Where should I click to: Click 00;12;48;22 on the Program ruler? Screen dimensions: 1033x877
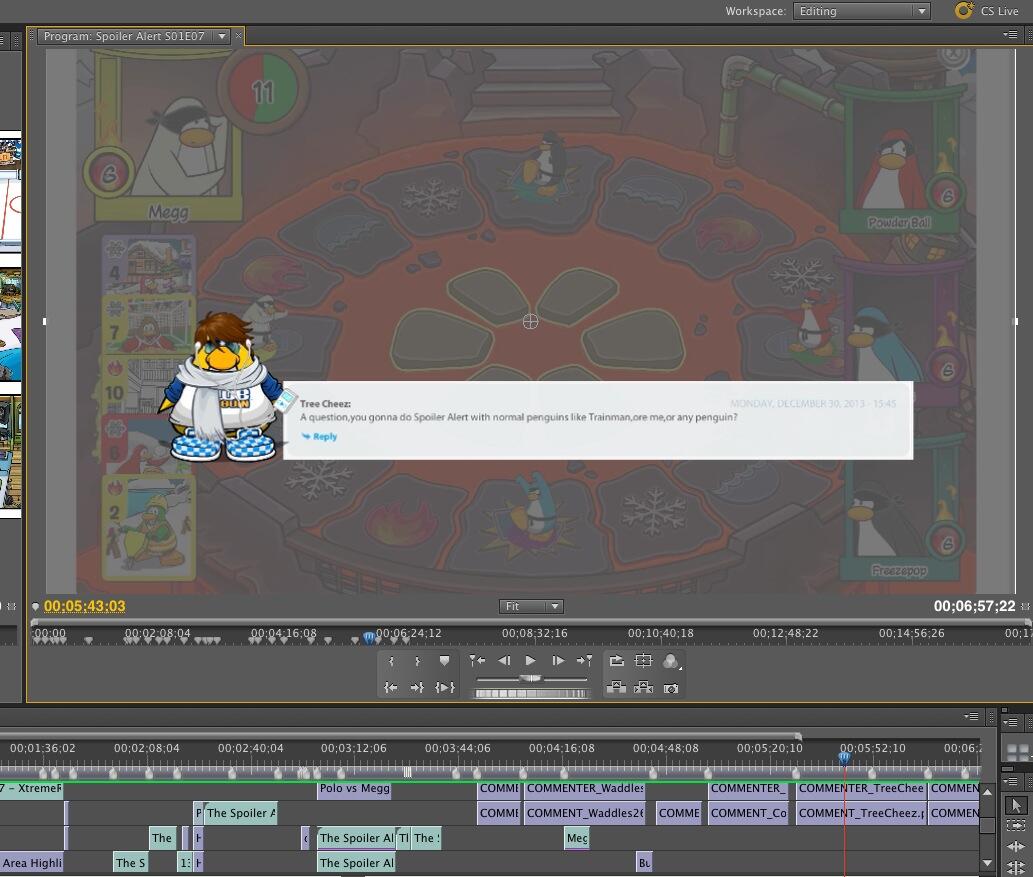[786, 633]
